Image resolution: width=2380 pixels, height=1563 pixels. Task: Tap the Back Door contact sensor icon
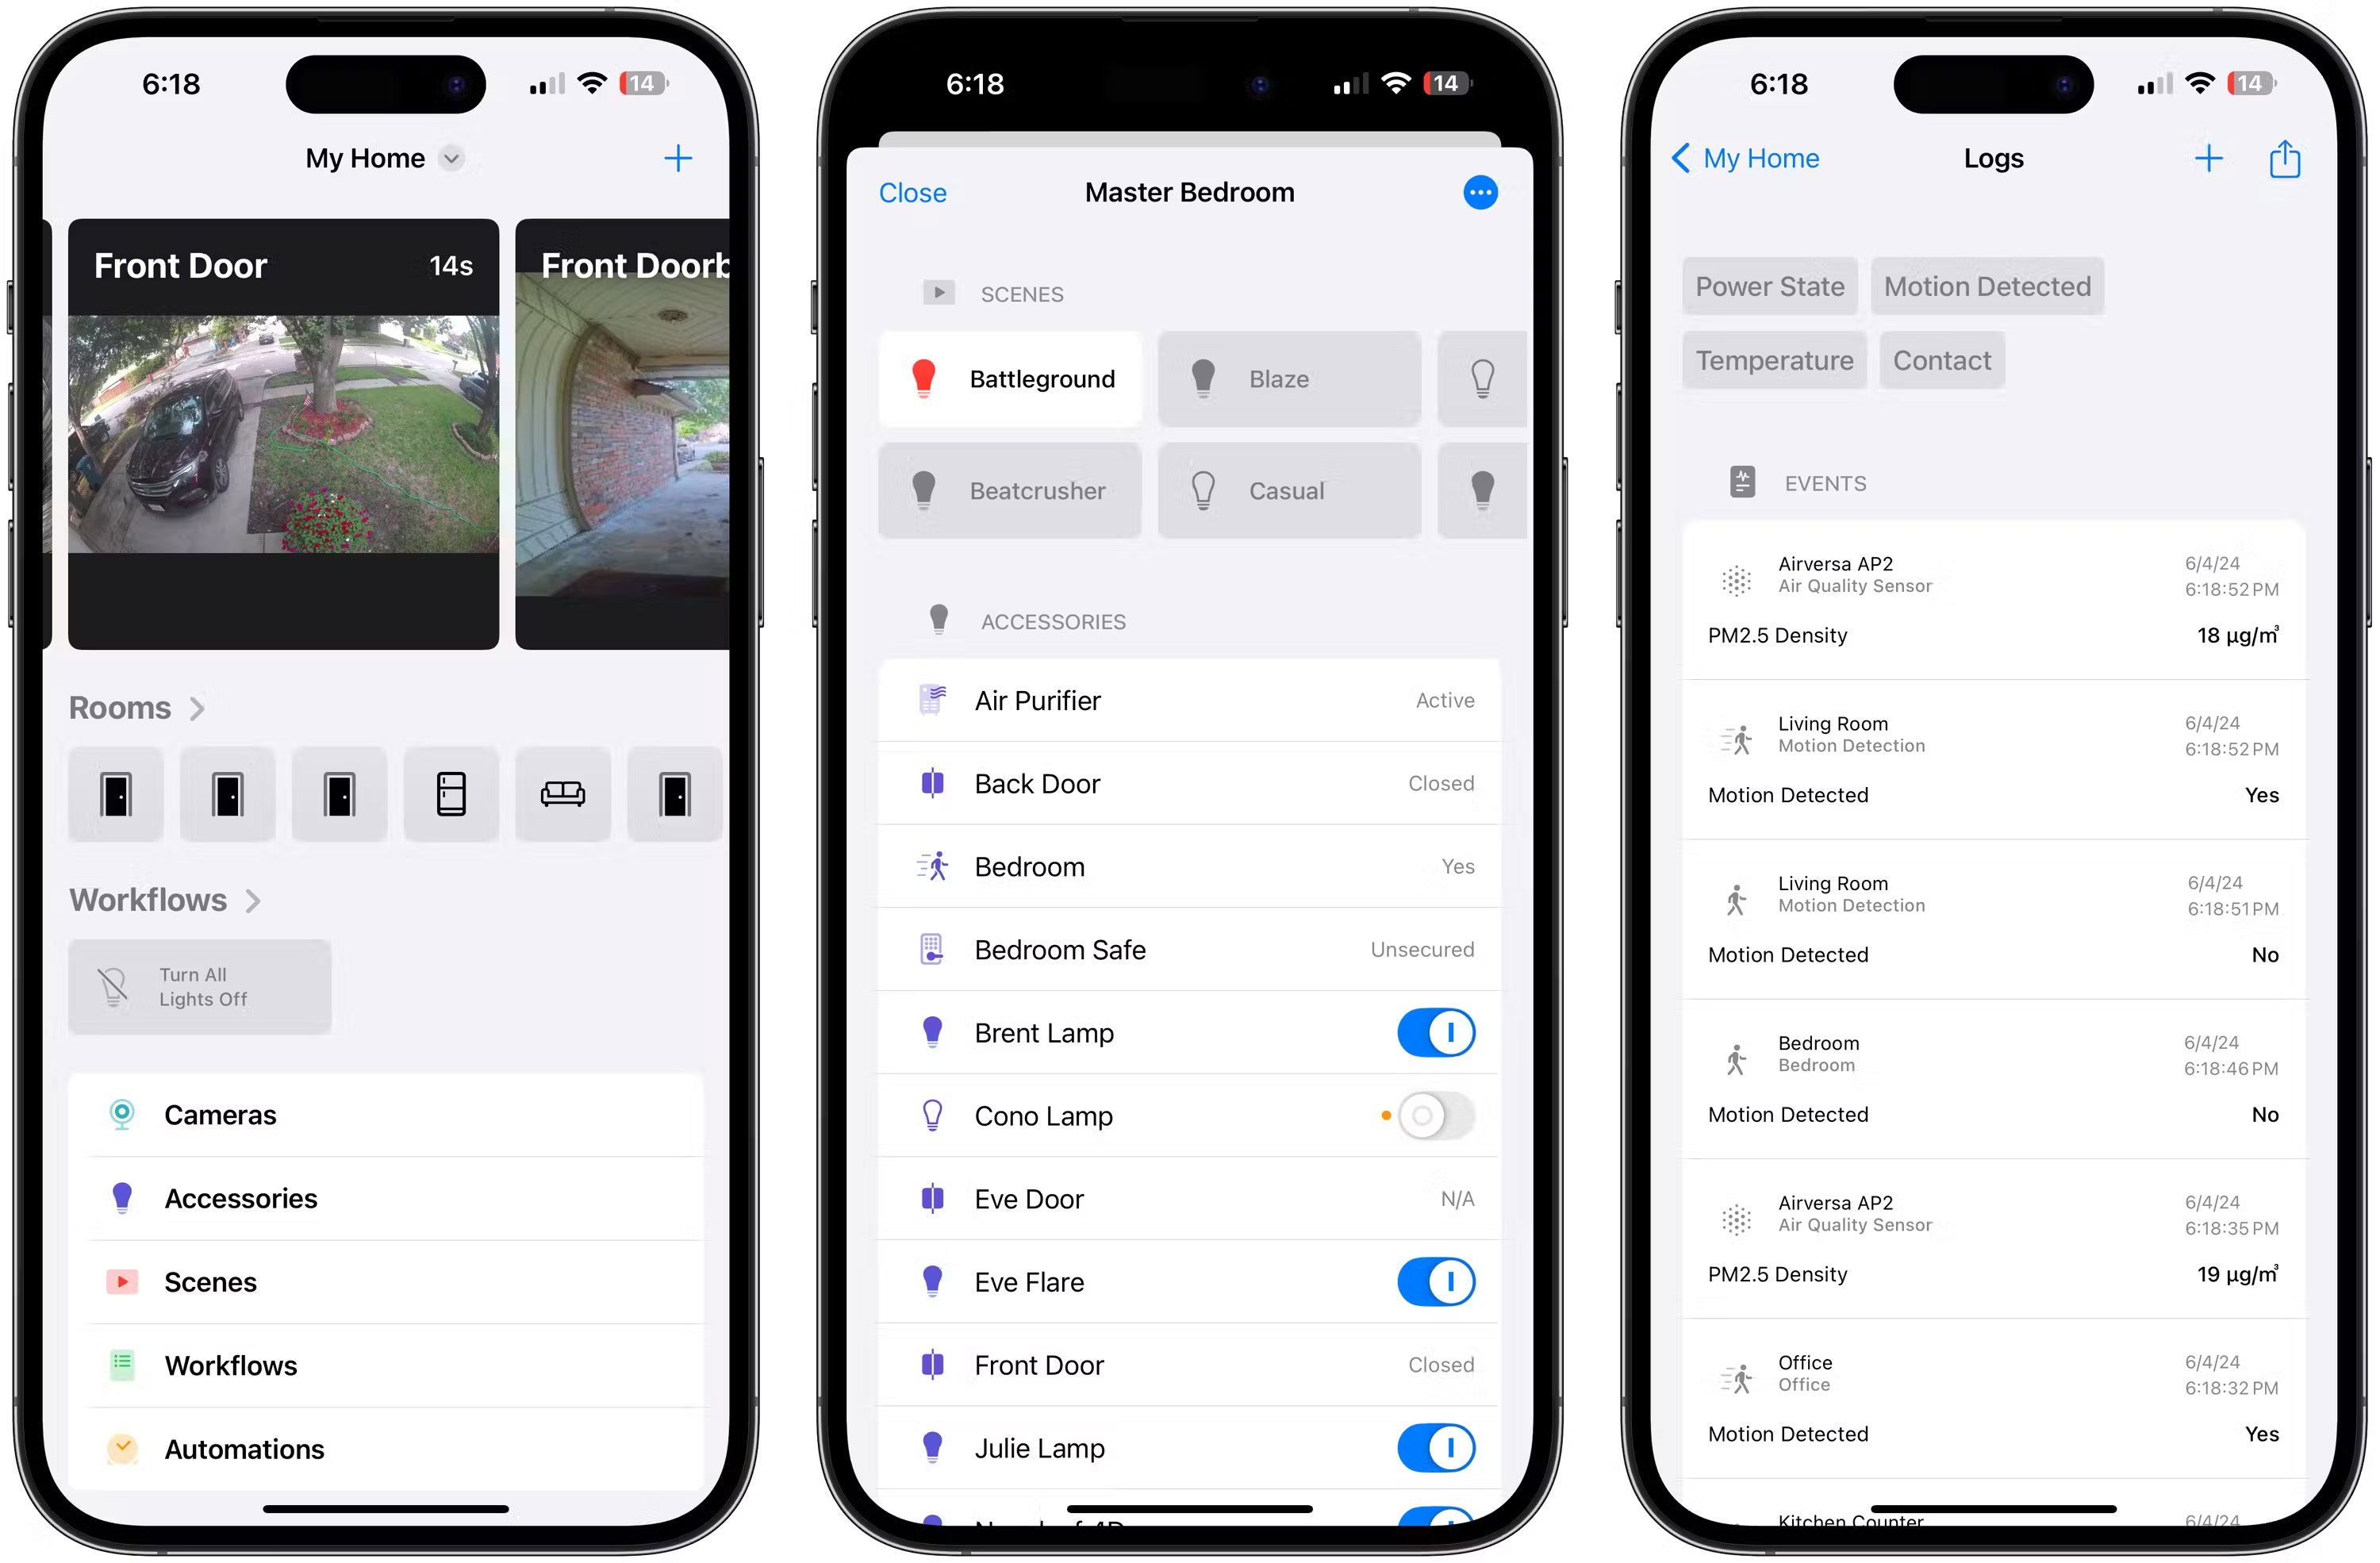coord(933,783)
